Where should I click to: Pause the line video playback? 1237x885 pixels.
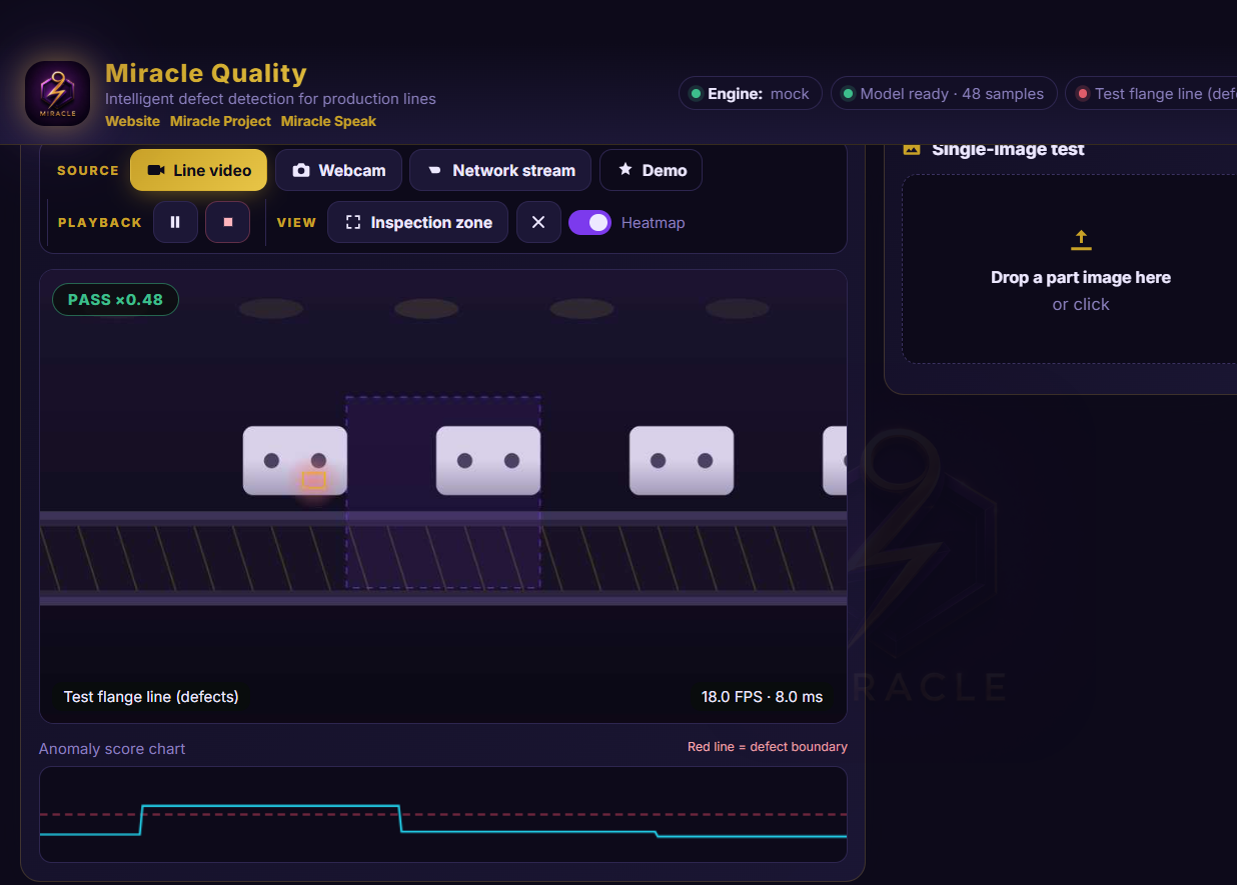175,222
